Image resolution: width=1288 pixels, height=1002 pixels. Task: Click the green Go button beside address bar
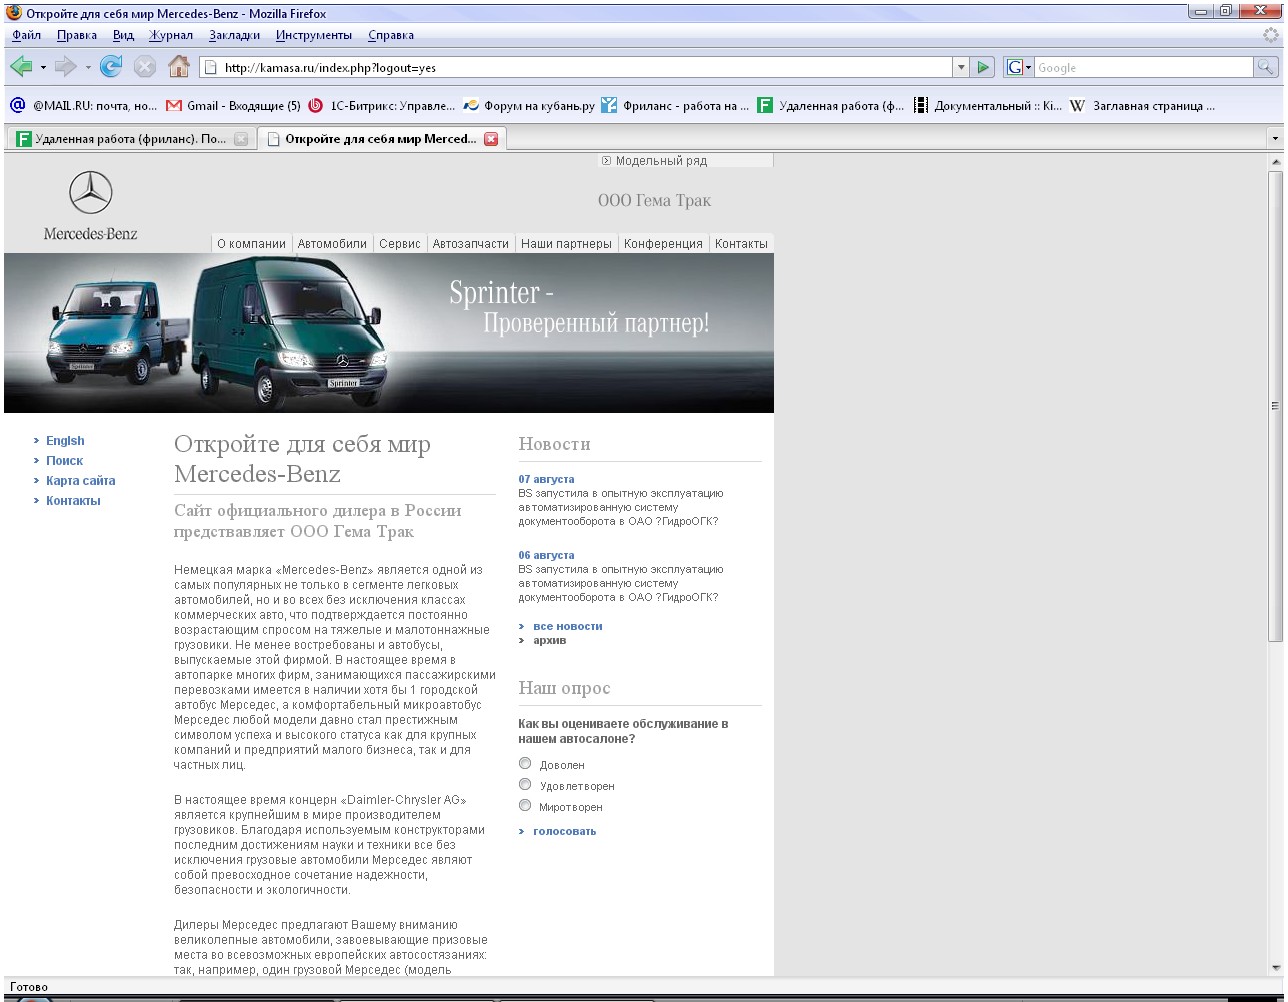[x=984, y=67]
